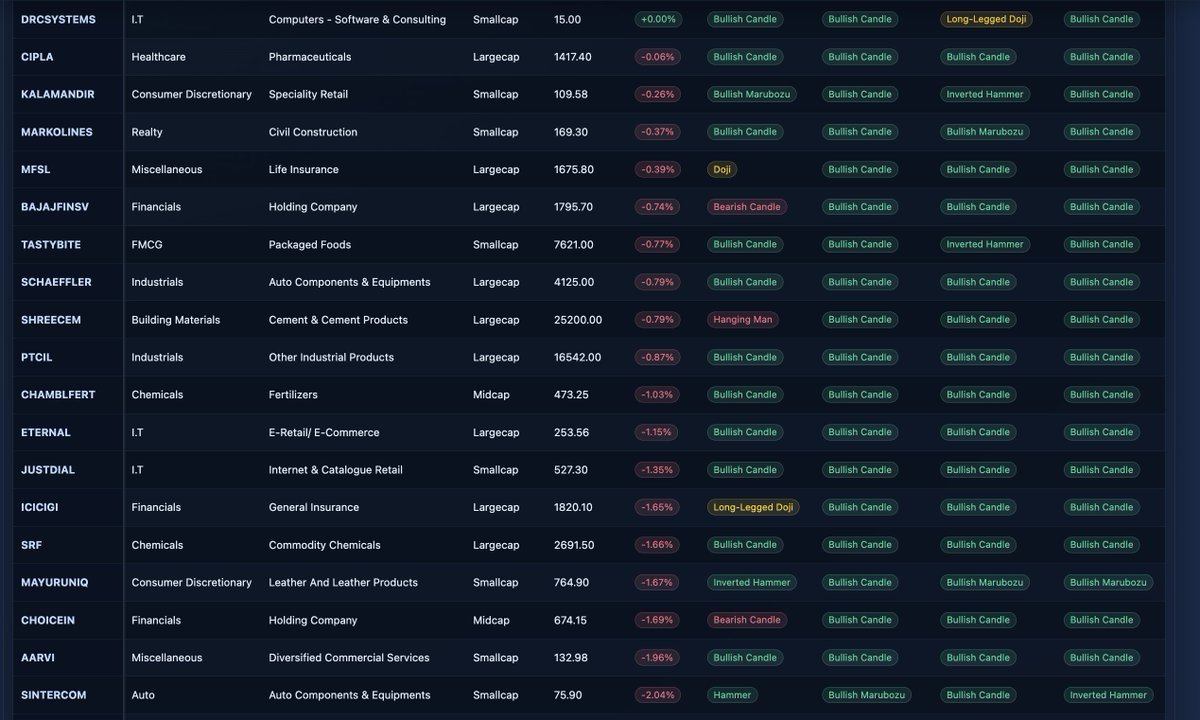Open the CIPLA stock symbol
This screenshot has height=720, width=1200.
37,57
